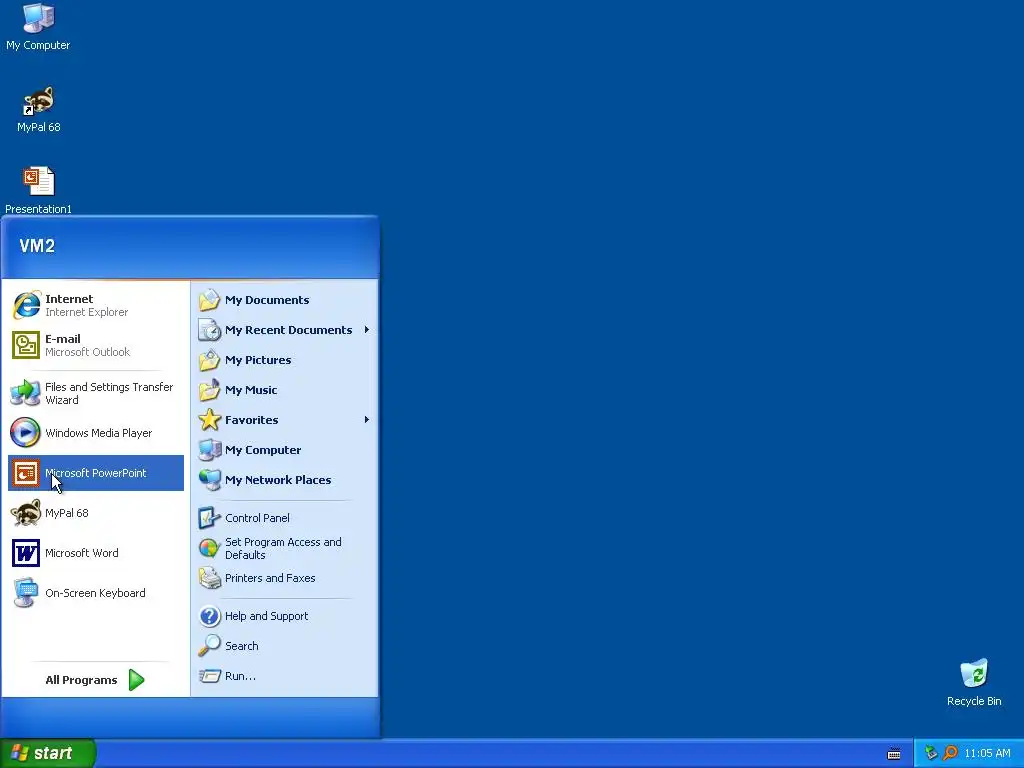Launch Internet Explorer from Start menu
Viewport: 1024px width, 768px height.
click(x=96, y=305)
